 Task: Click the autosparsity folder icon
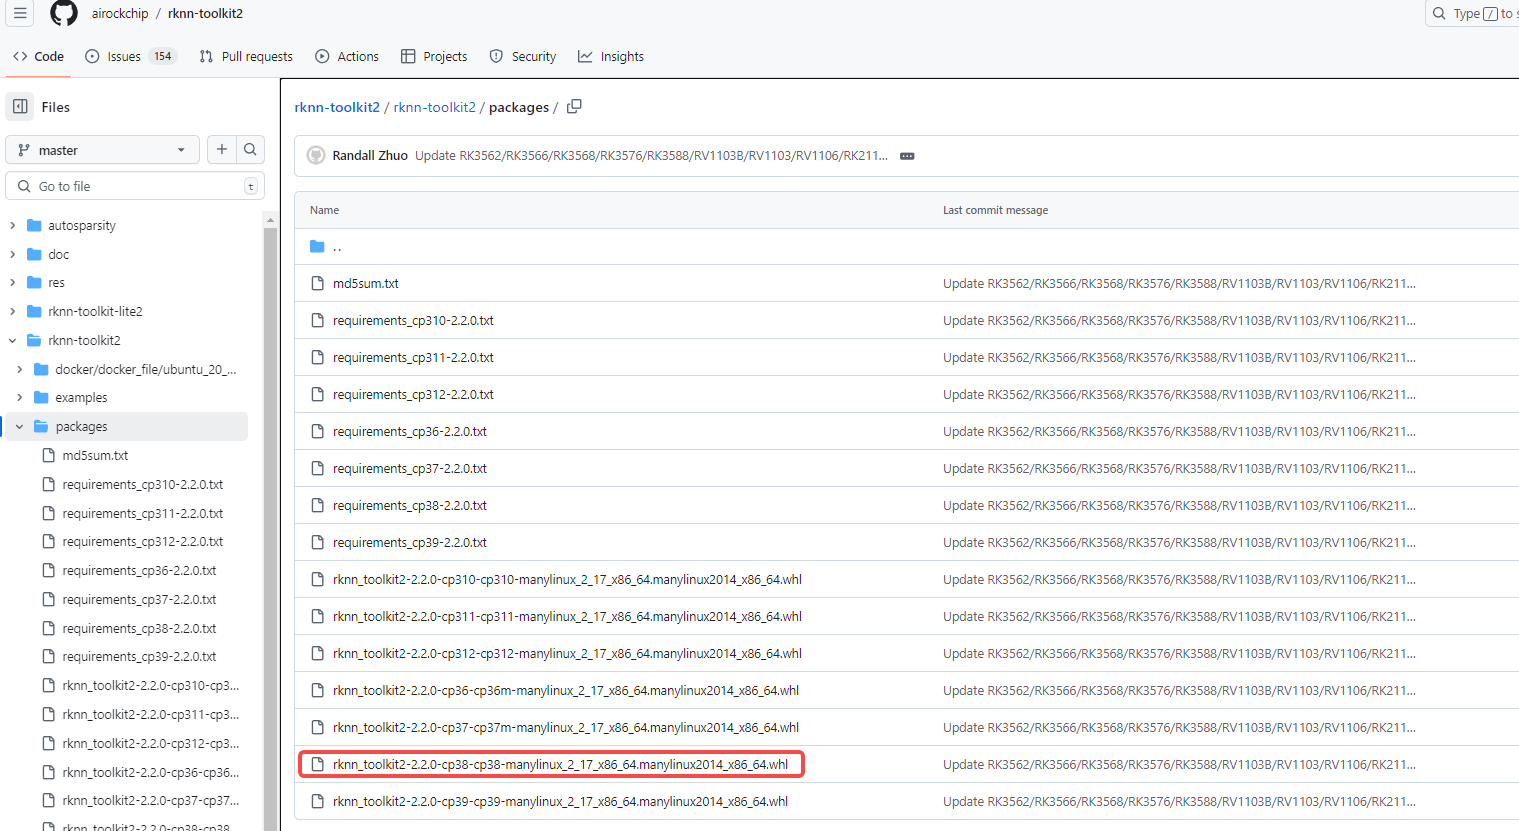pyautogui.click(x=34, y=225)
